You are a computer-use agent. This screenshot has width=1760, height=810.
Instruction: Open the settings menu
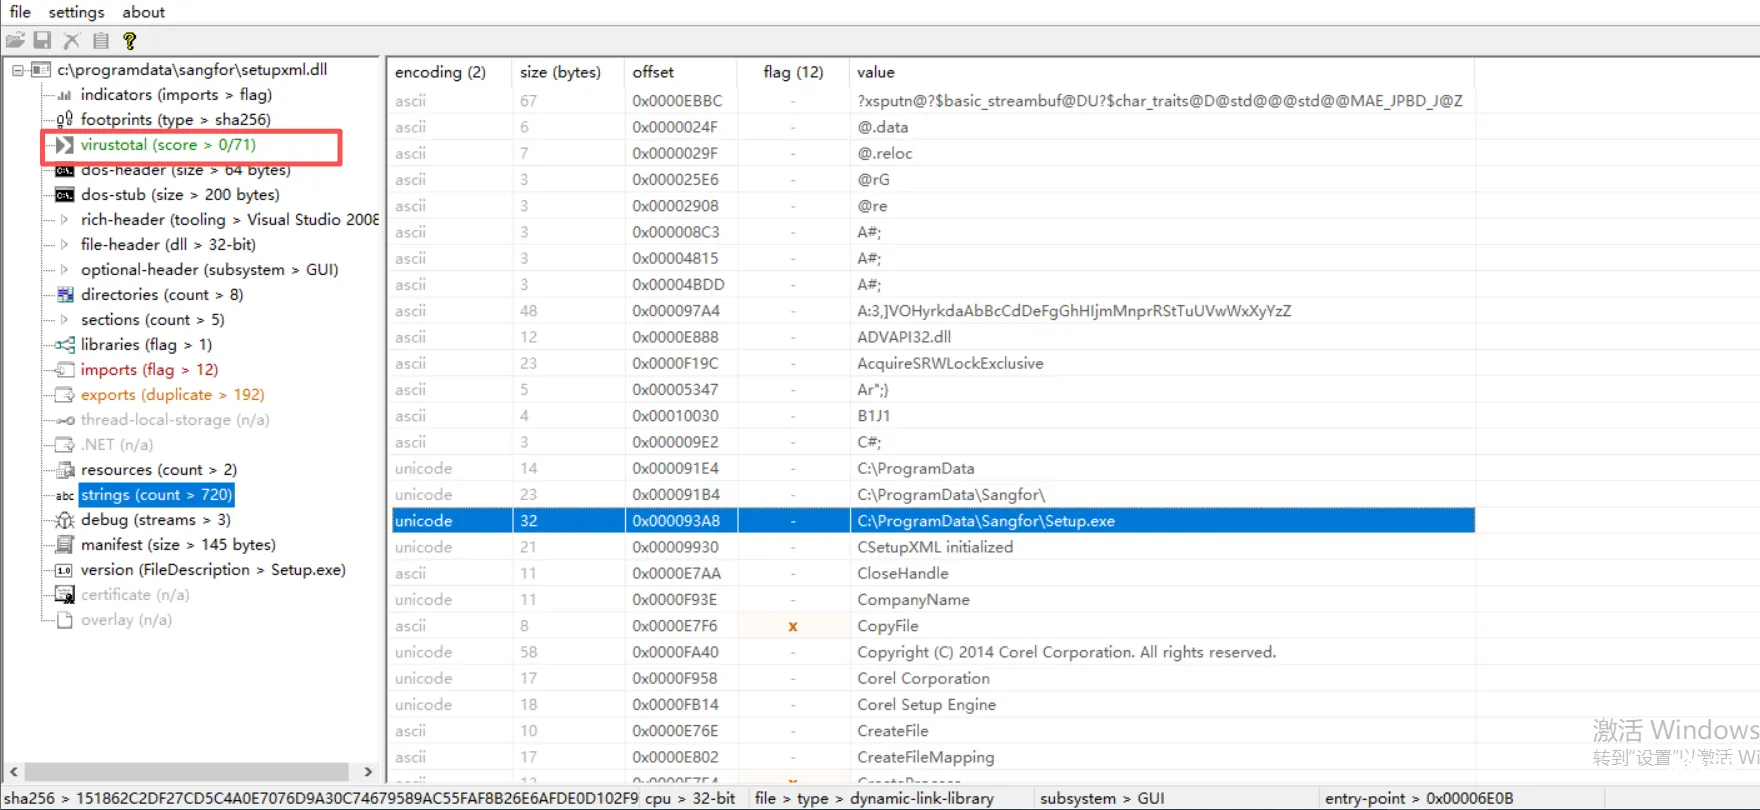[76, 12]
